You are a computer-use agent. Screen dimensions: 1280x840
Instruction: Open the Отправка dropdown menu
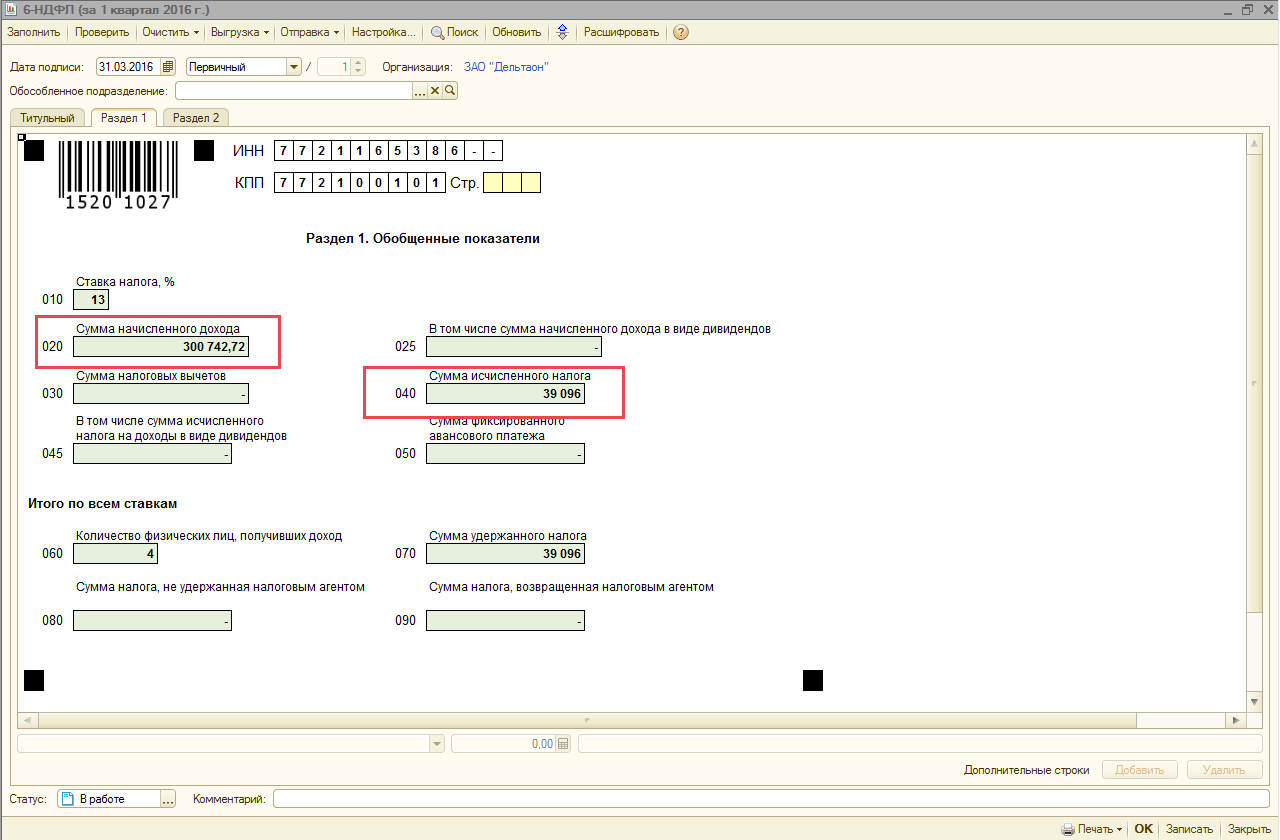[309, 32]
